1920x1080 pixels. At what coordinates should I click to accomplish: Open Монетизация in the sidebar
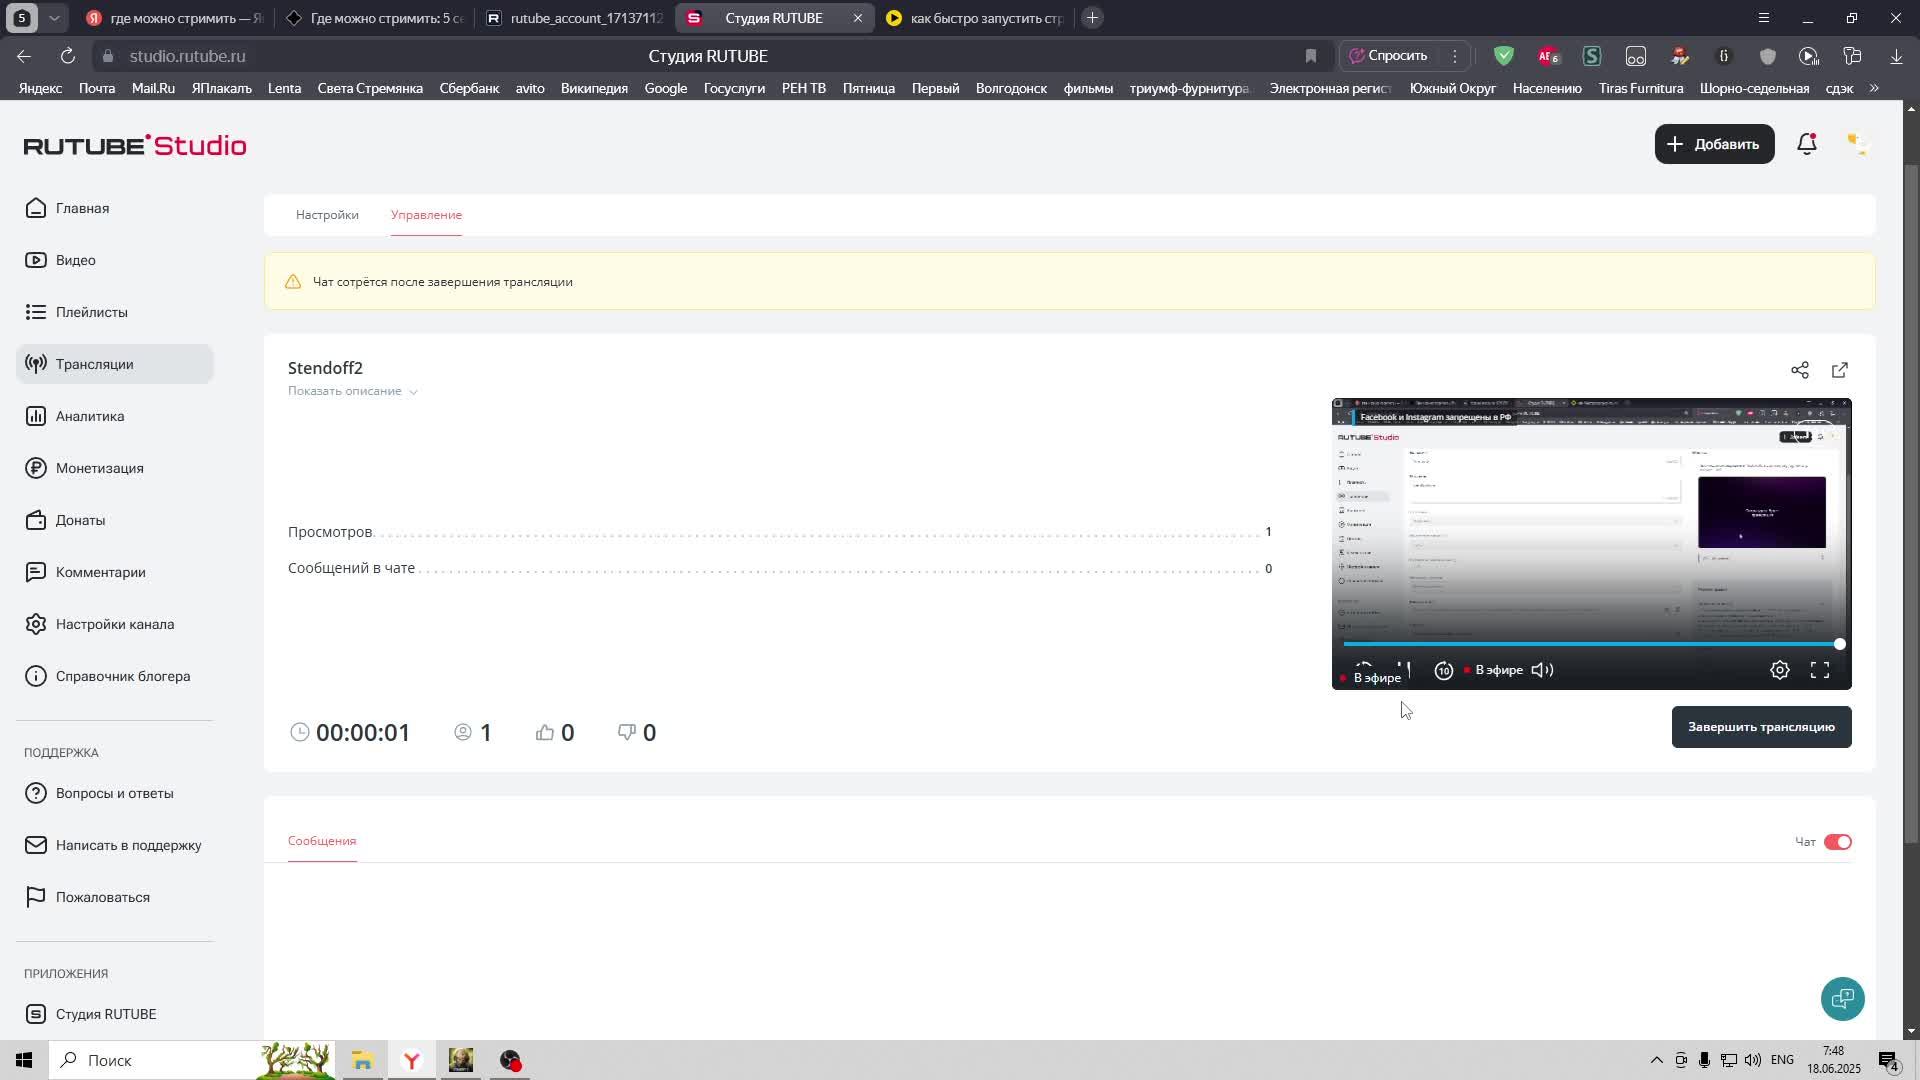tap(99, 468)
